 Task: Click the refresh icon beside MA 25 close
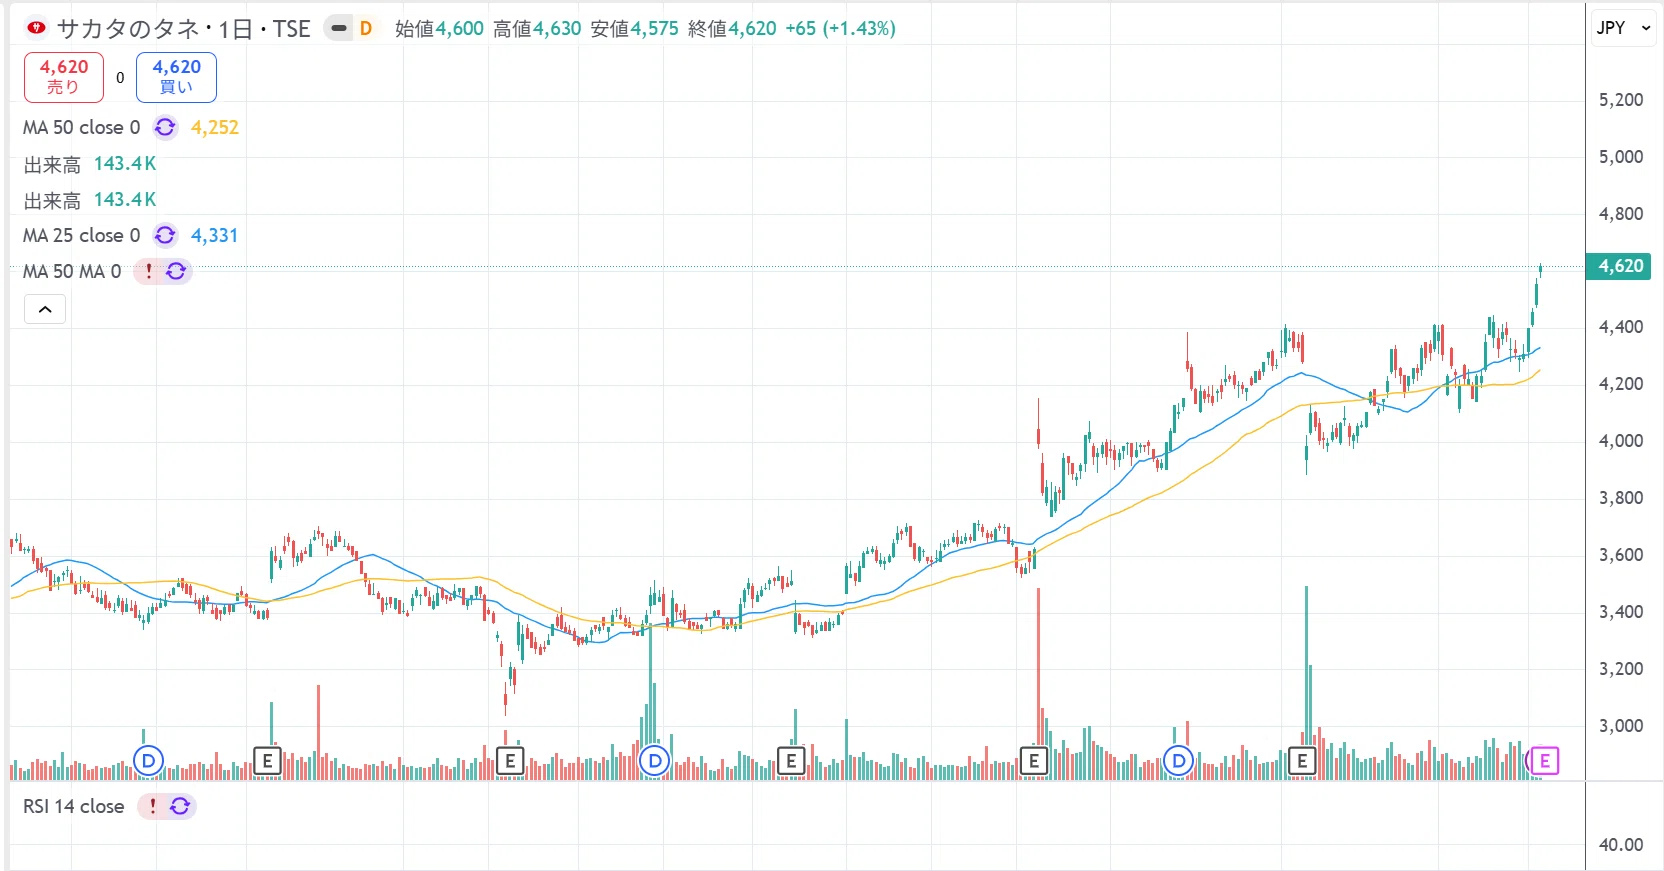165,235
